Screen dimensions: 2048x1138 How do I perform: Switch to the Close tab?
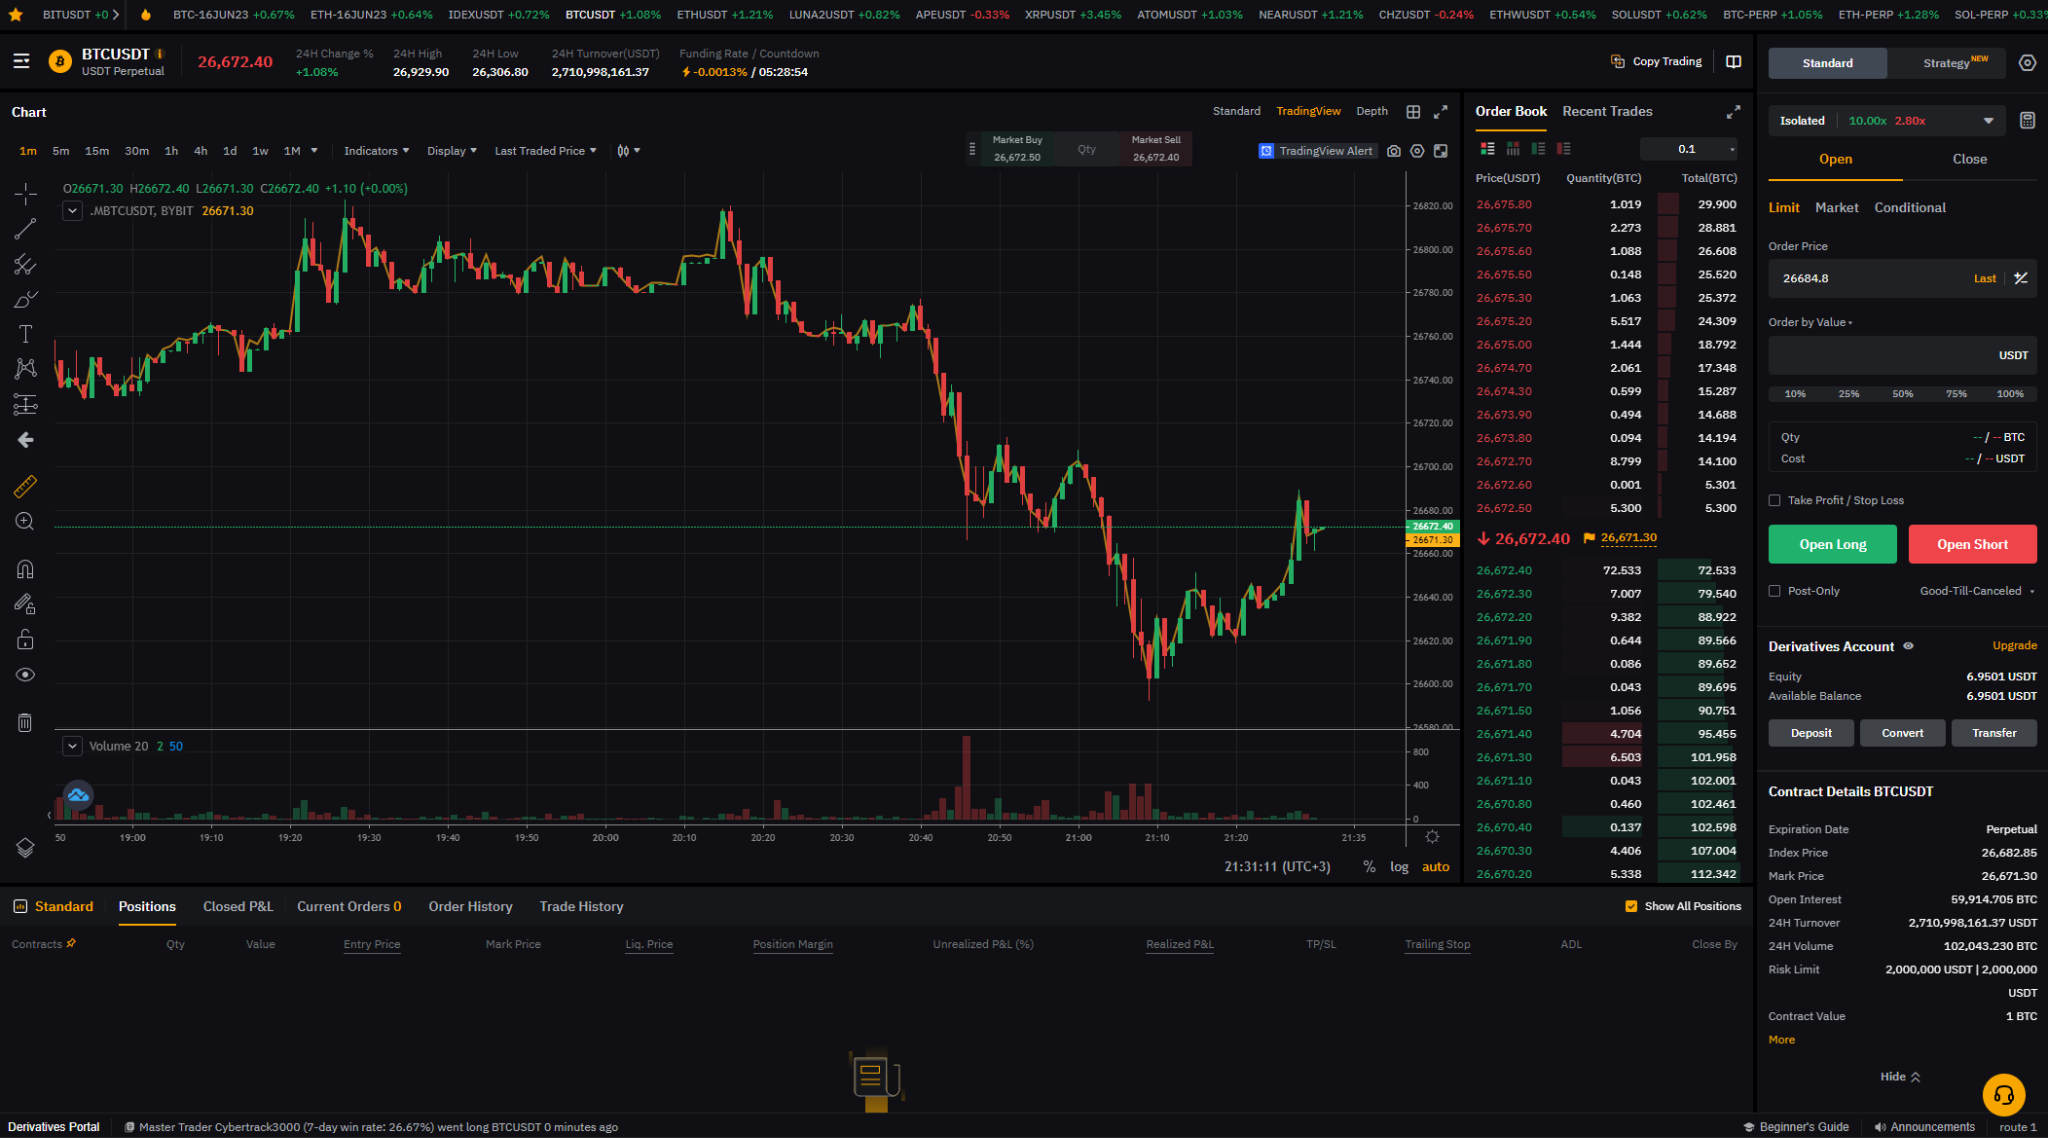pos(1969,159)
